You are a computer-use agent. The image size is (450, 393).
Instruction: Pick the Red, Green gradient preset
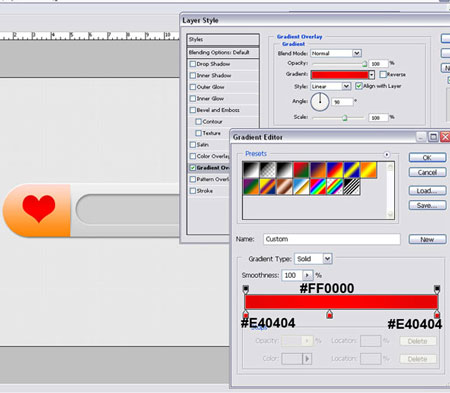click(x=301, y=170)
